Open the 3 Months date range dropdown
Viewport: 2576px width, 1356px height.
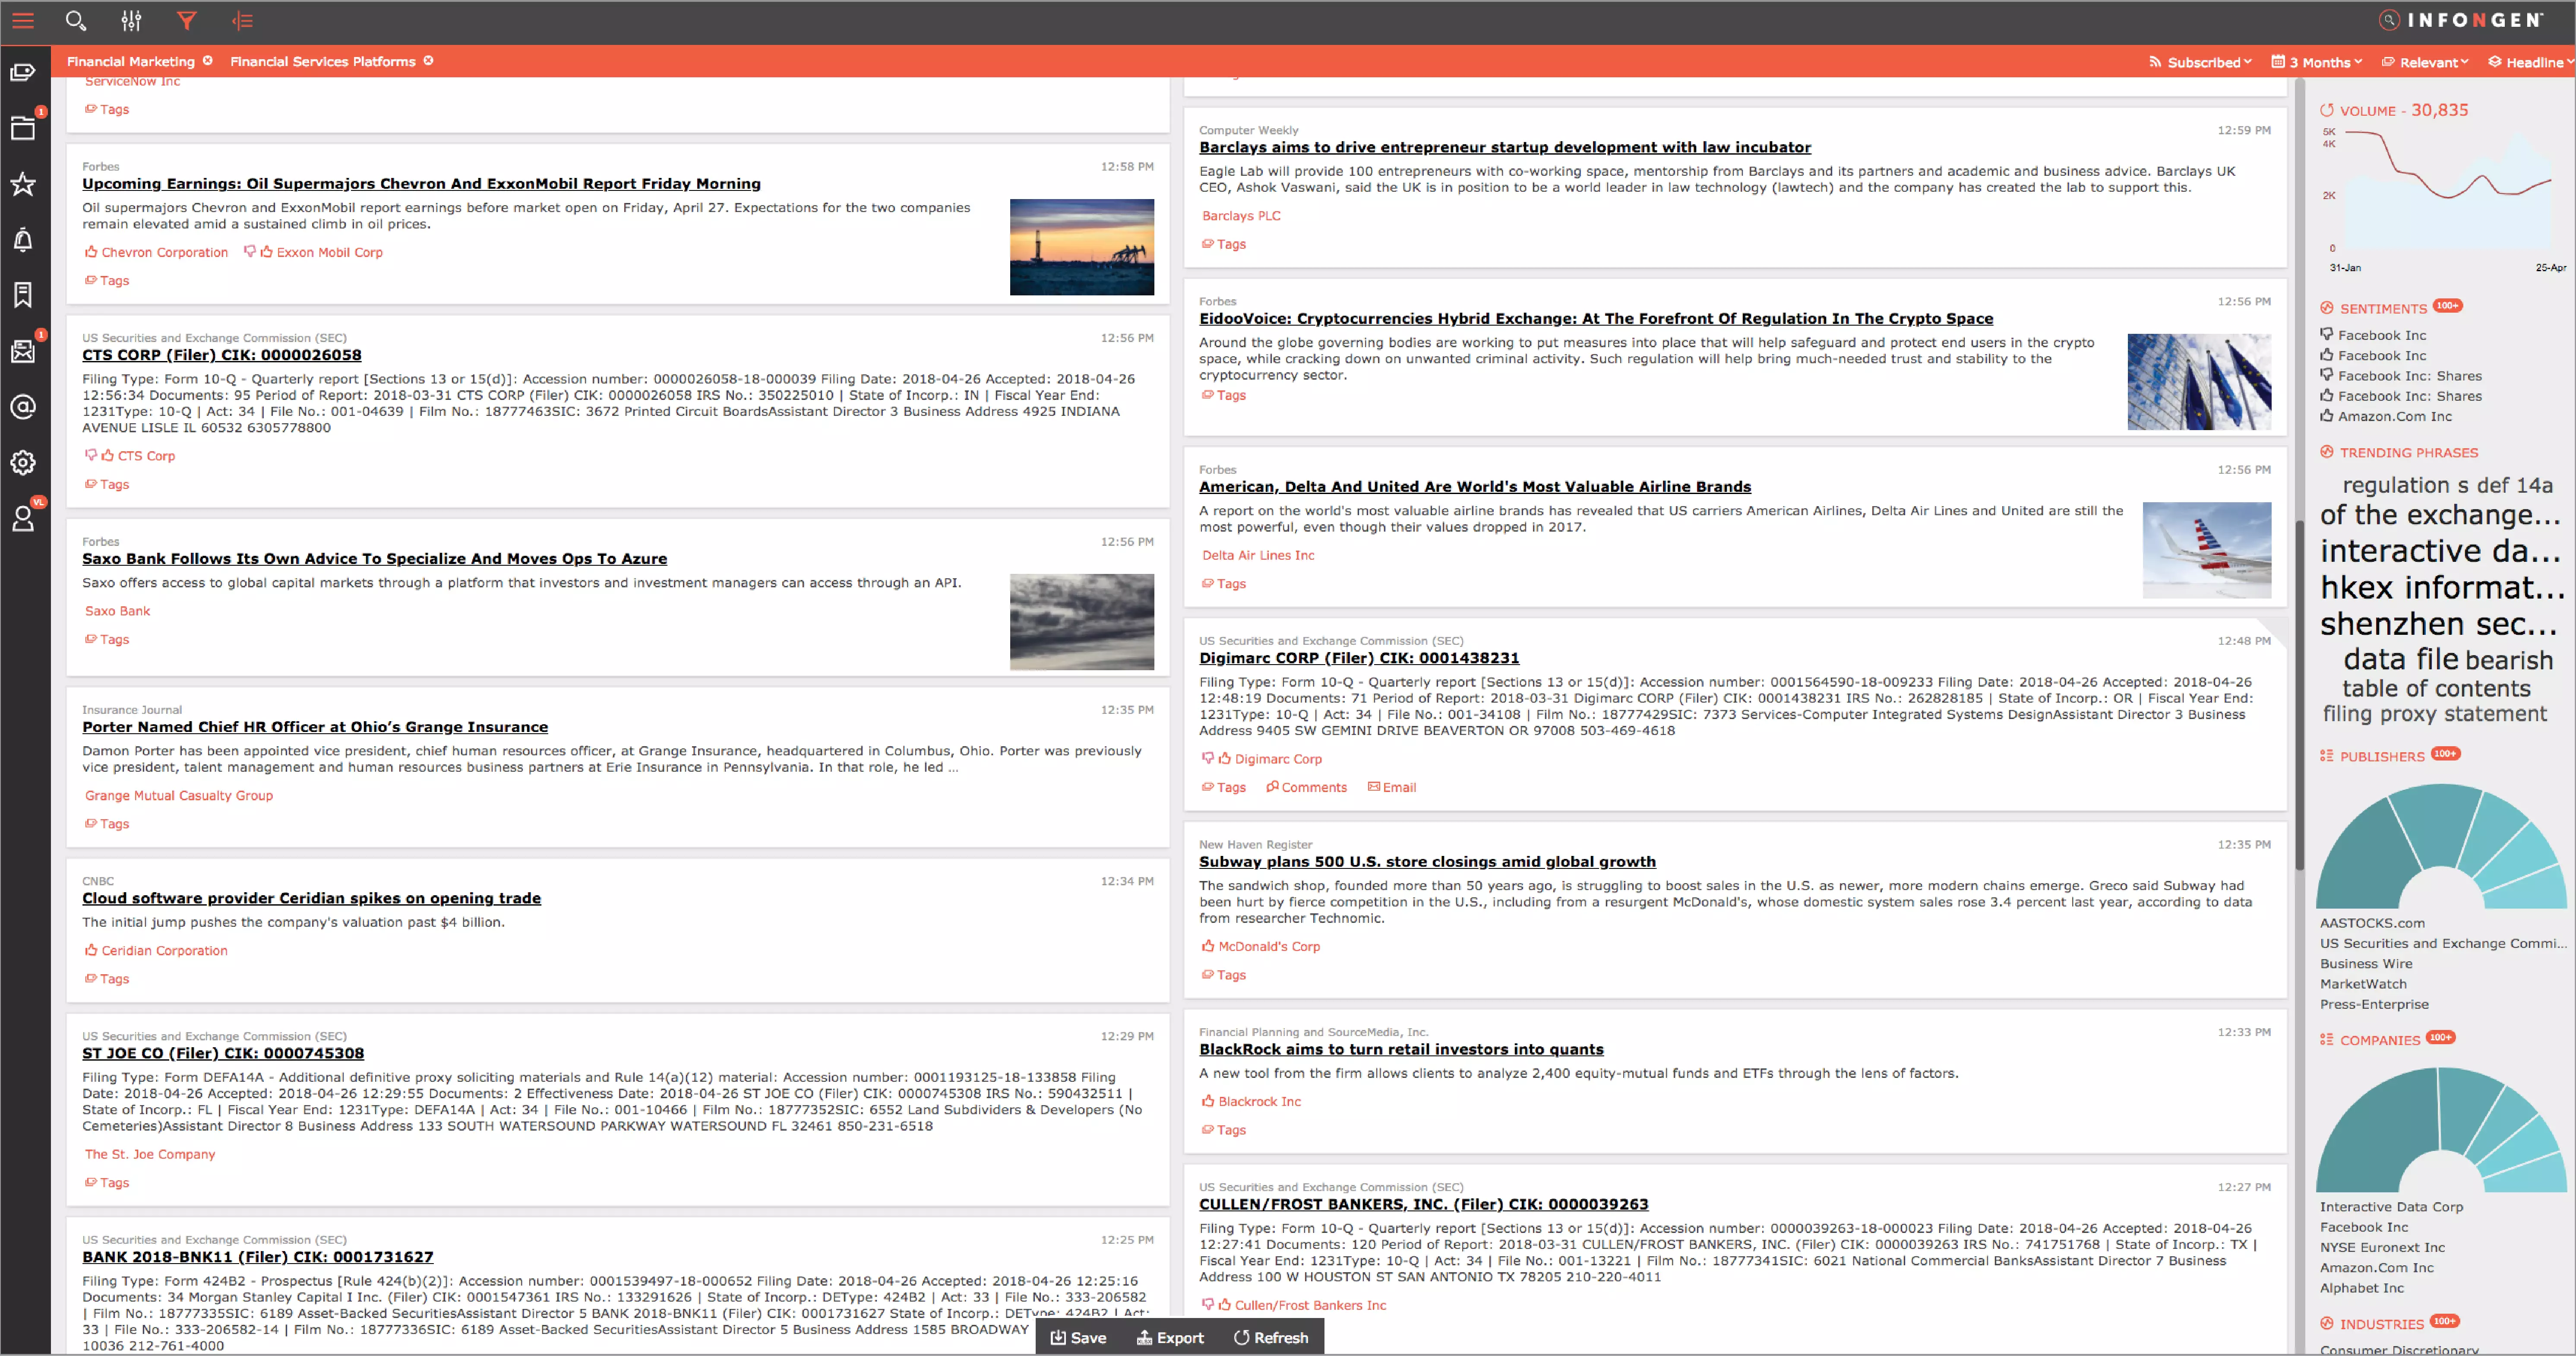(2317, 62)
